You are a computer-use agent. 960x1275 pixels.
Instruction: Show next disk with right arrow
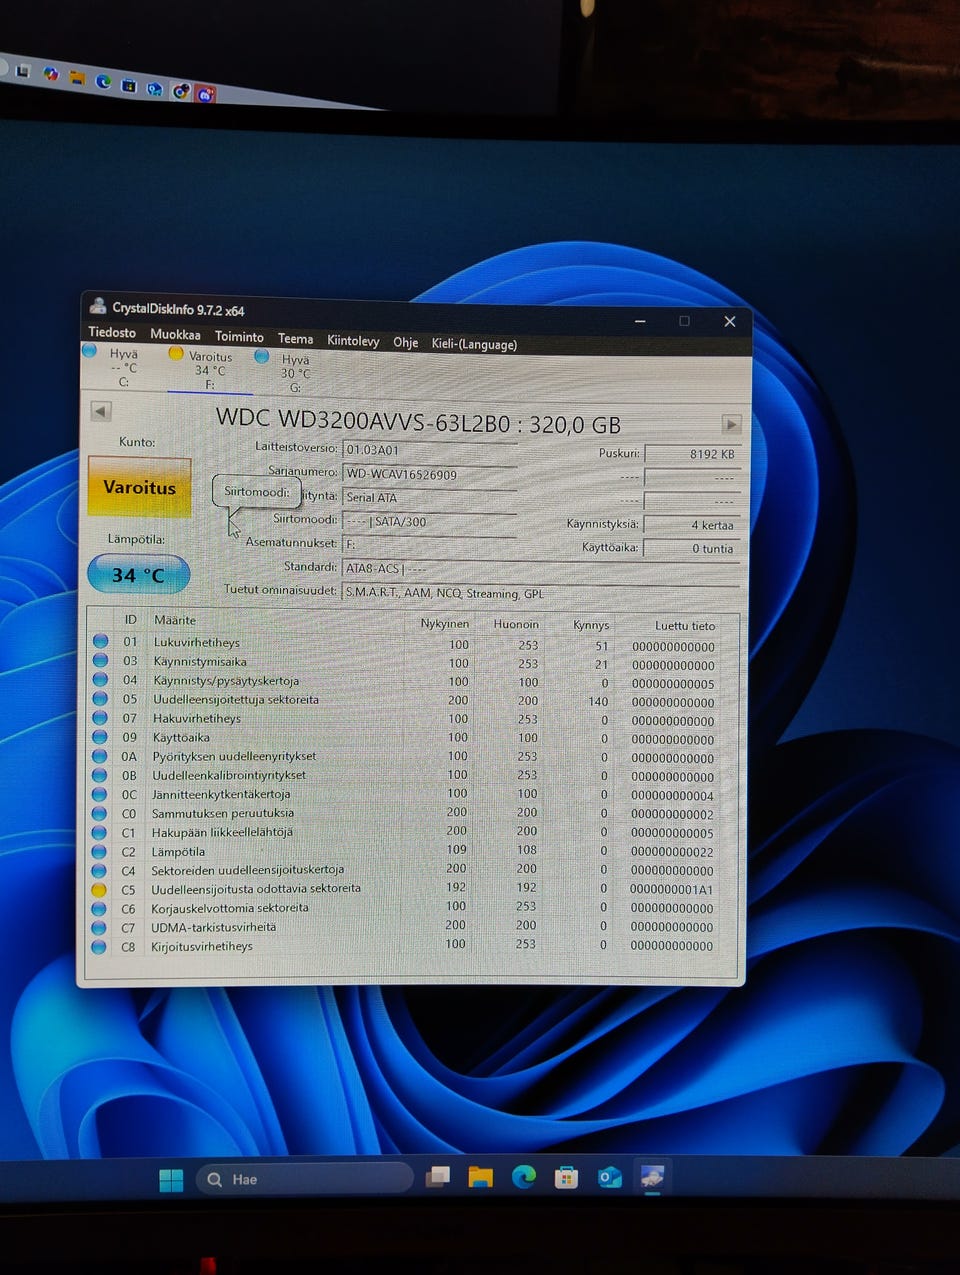[x=732, y=424]
